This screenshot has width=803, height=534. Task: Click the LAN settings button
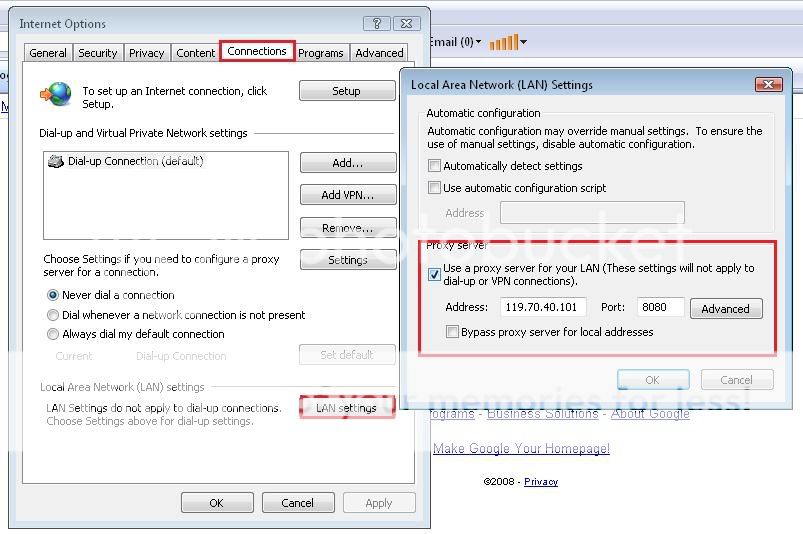346,408
